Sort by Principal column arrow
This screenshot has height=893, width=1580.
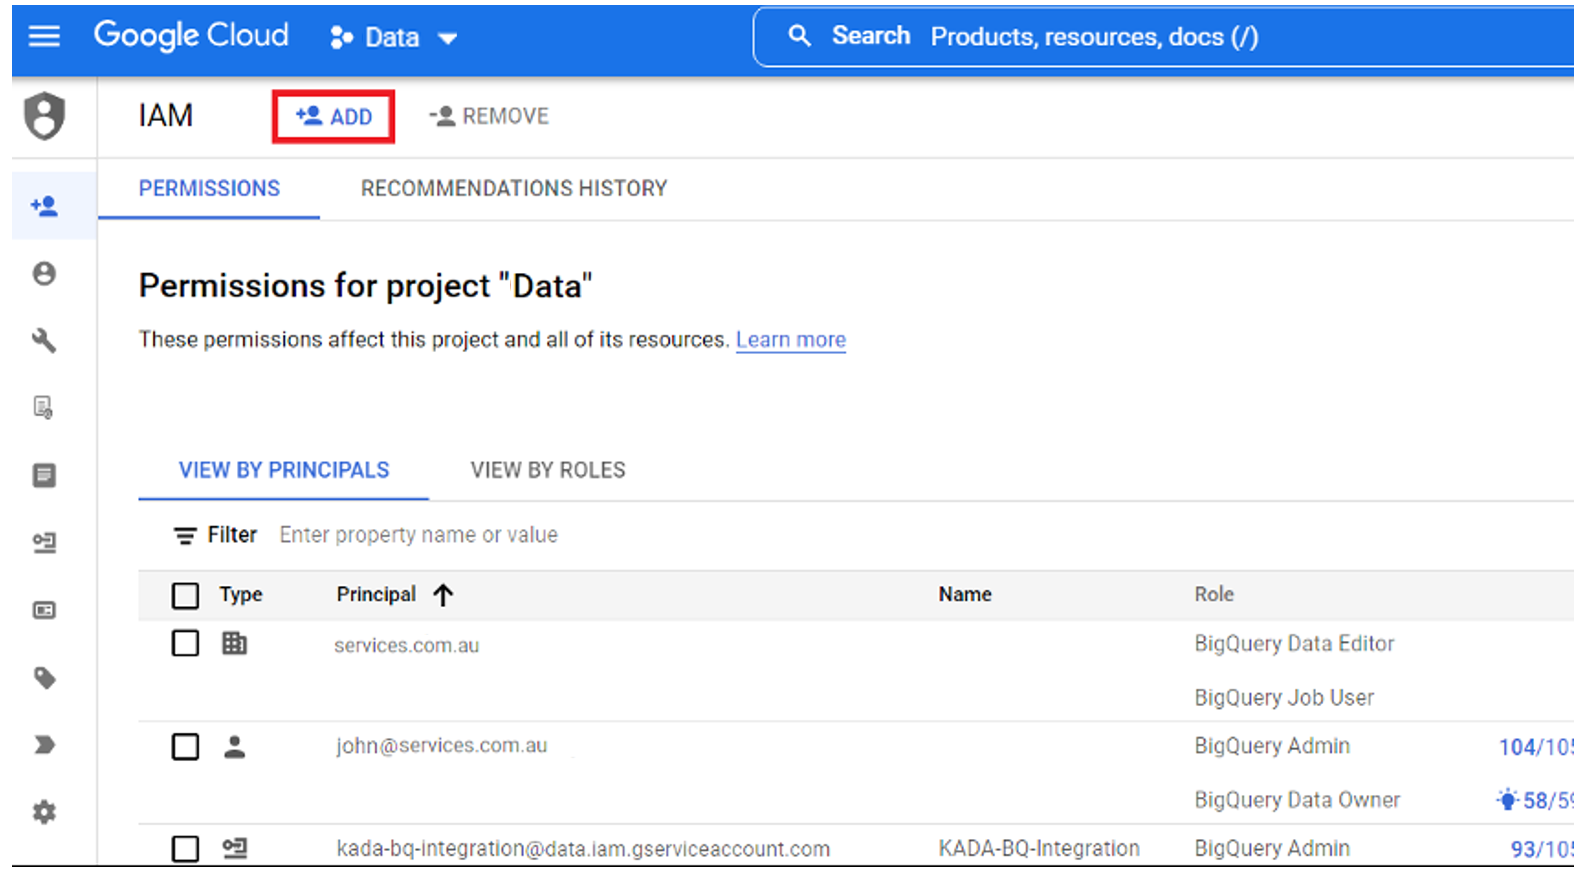[x=443, y=595]
